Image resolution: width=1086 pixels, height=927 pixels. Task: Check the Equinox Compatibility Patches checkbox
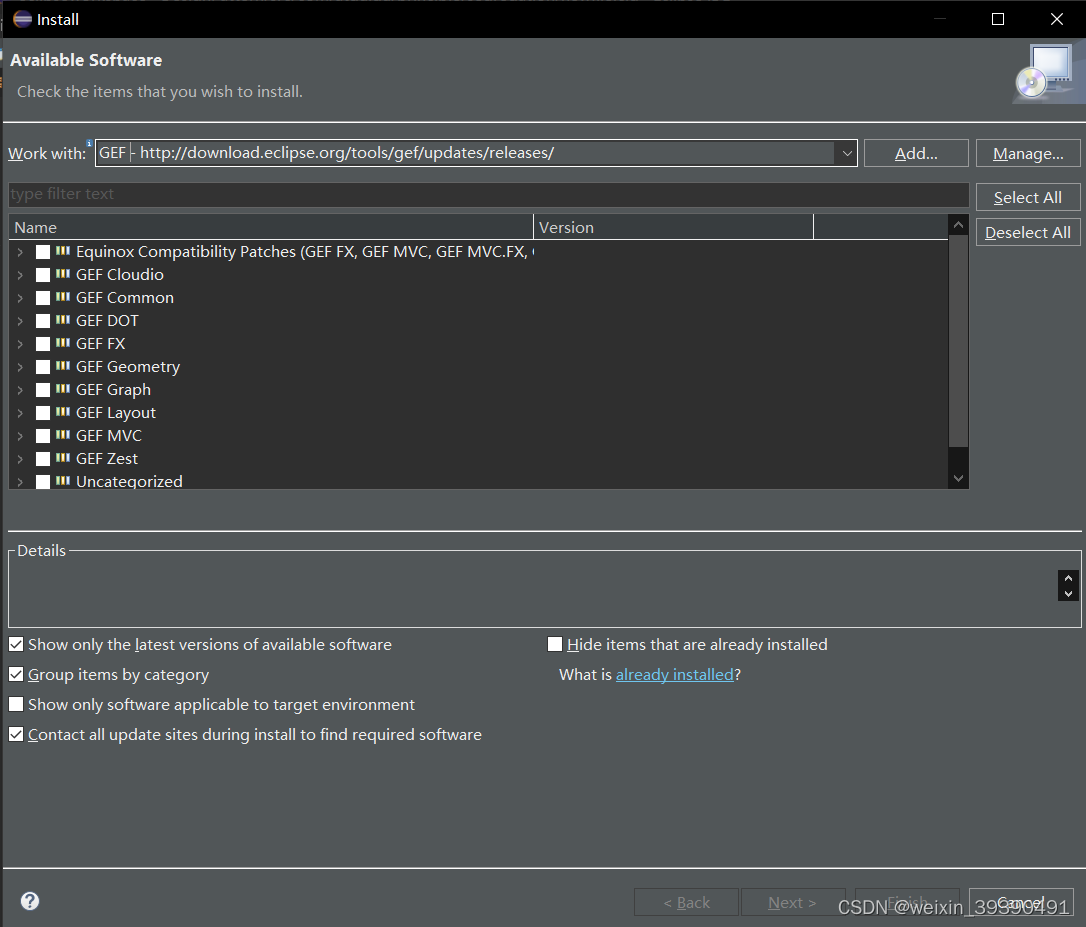pyautogui.click(x=43, y=252)
